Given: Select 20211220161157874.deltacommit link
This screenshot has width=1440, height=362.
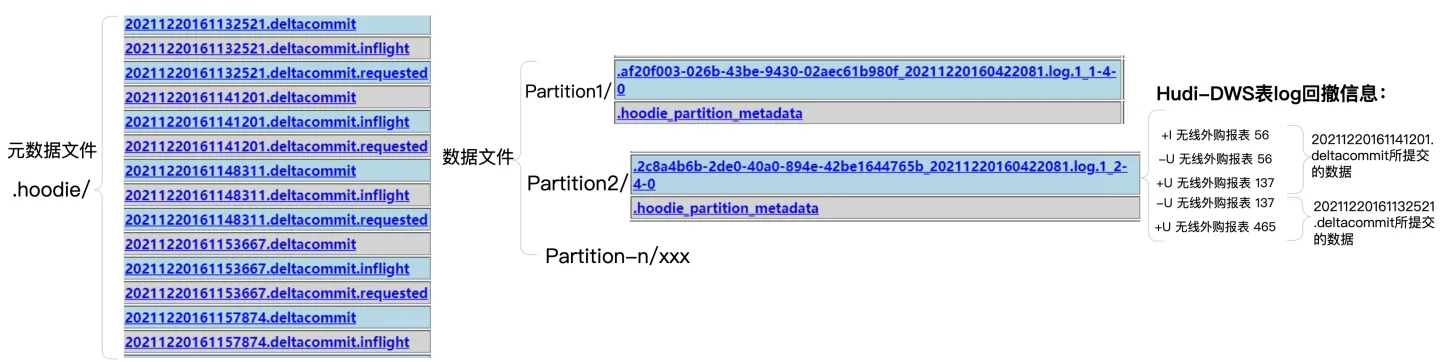Looking at the screenshot, I should 240,318.
